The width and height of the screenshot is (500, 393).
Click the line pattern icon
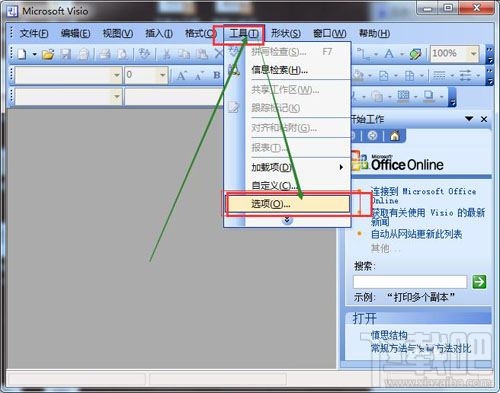click(x=439, y=76)
